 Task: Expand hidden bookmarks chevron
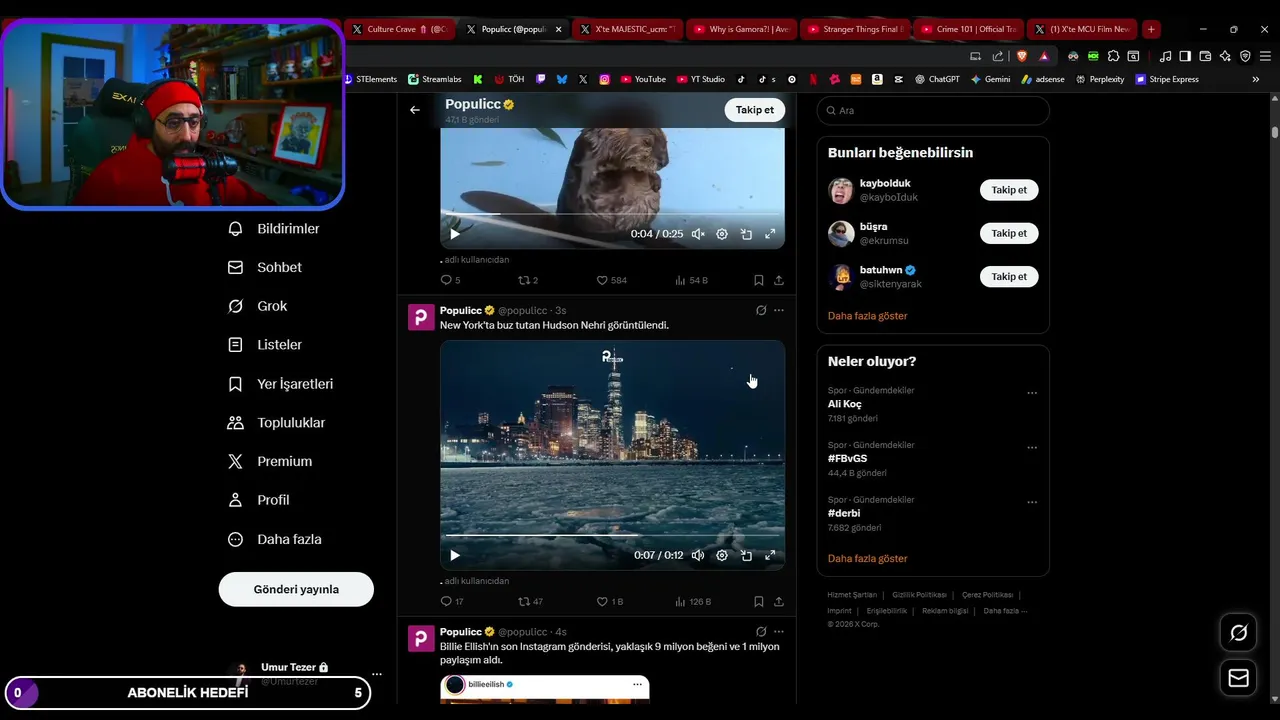pos(1256,79)
